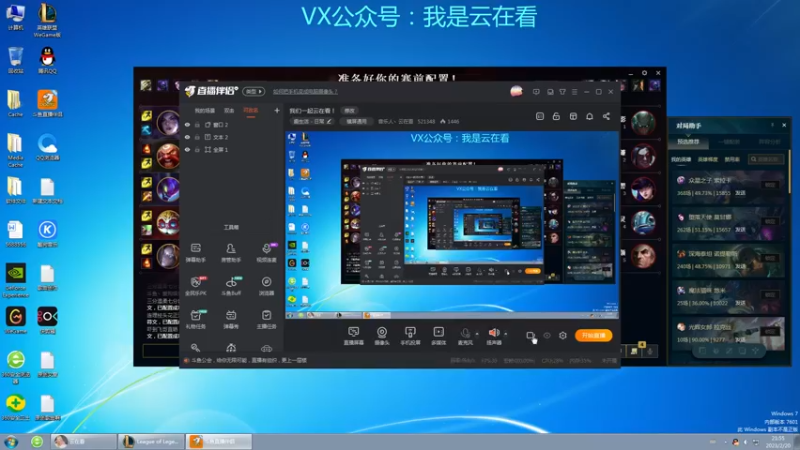Switch to the second scene tab
This screenshot has width=800, height=450.
coord(229,110)
